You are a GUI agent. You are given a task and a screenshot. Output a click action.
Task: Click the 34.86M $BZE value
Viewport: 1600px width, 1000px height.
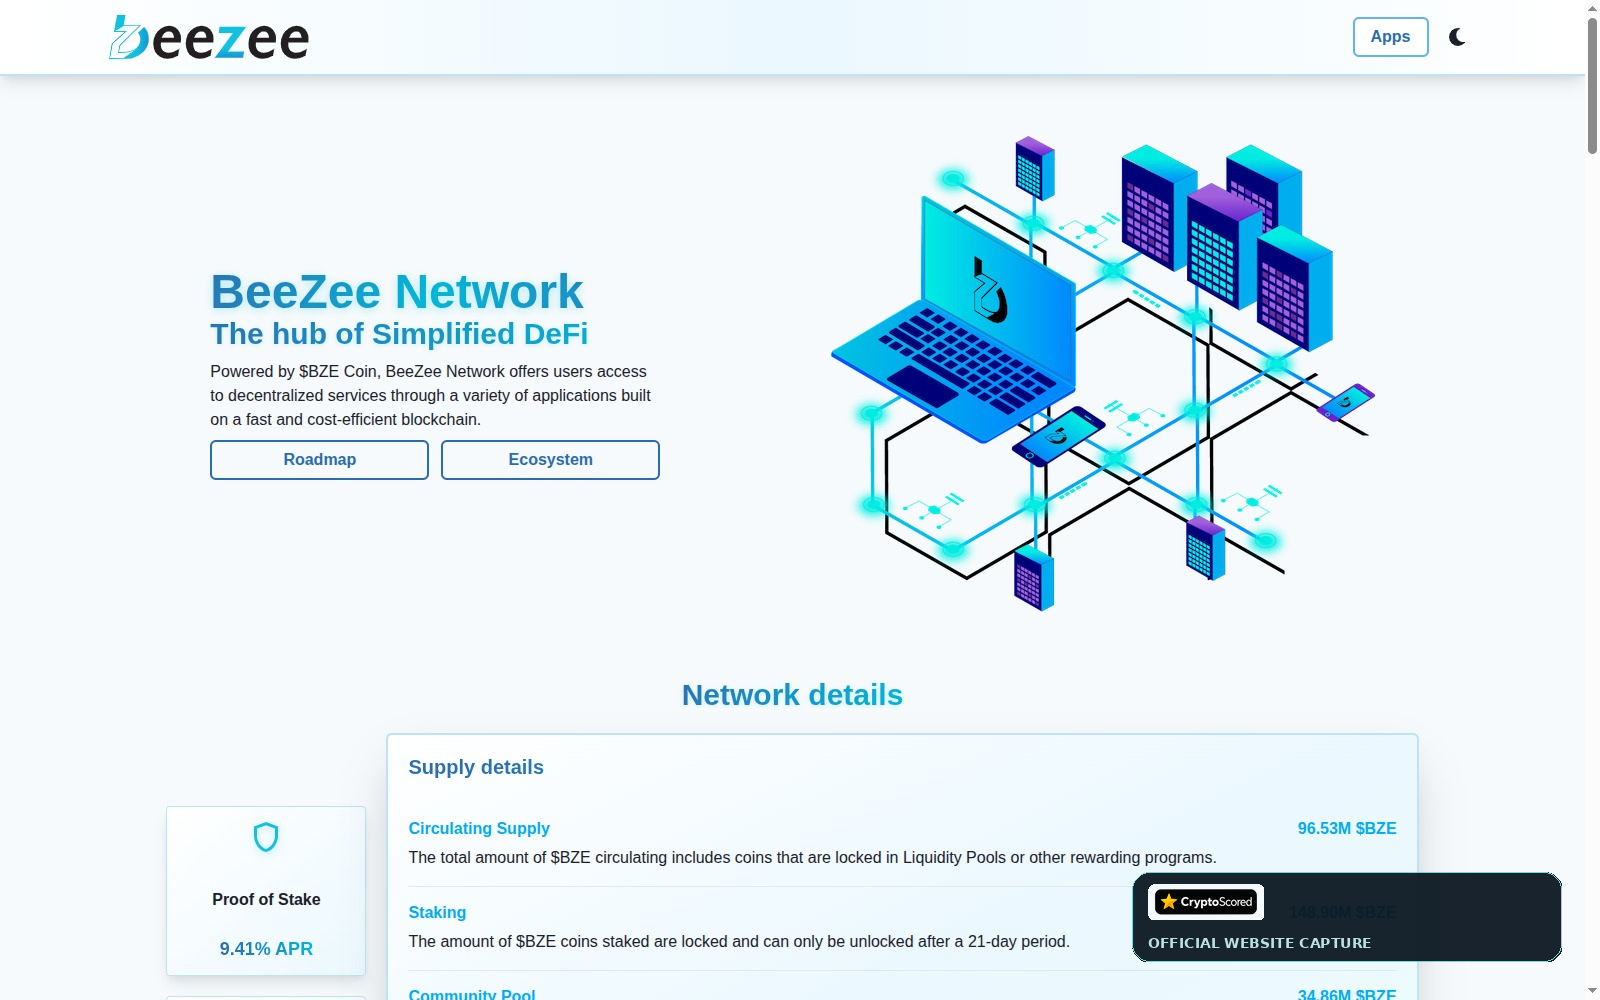click(1346, 994)
